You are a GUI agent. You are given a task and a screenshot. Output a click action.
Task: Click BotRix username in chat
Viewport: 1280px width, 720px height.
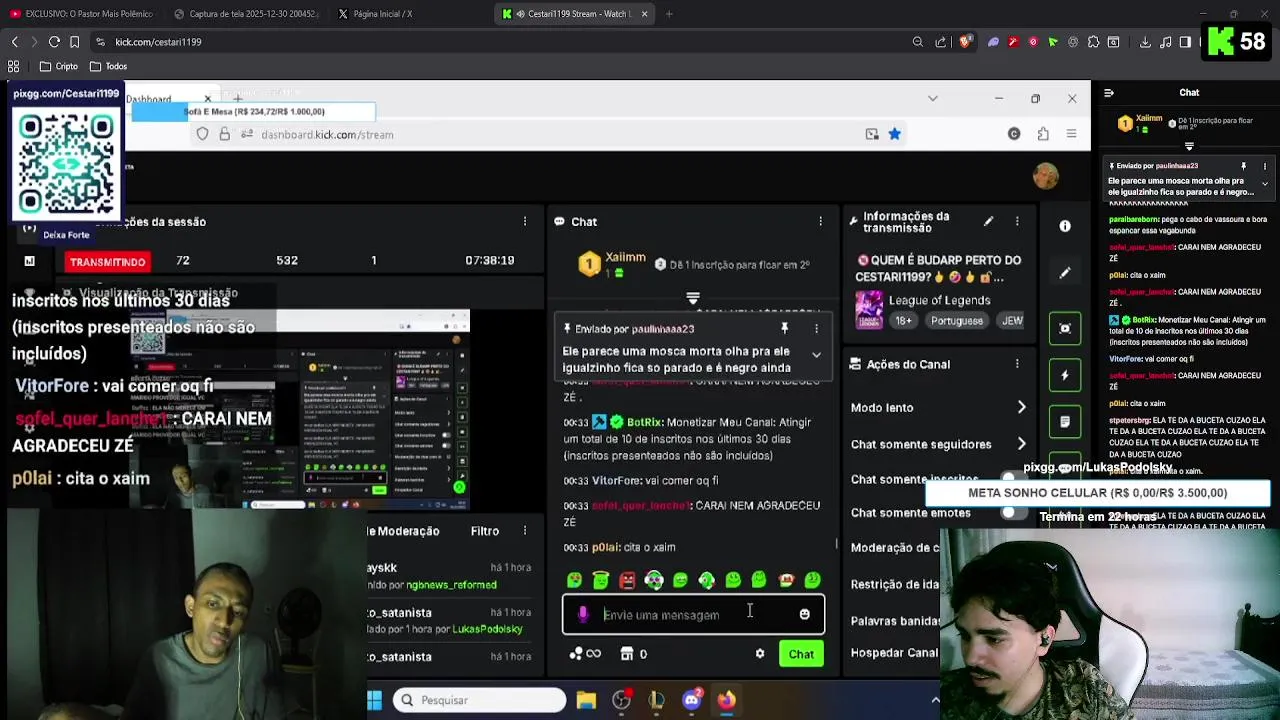(x=644, y=422)
